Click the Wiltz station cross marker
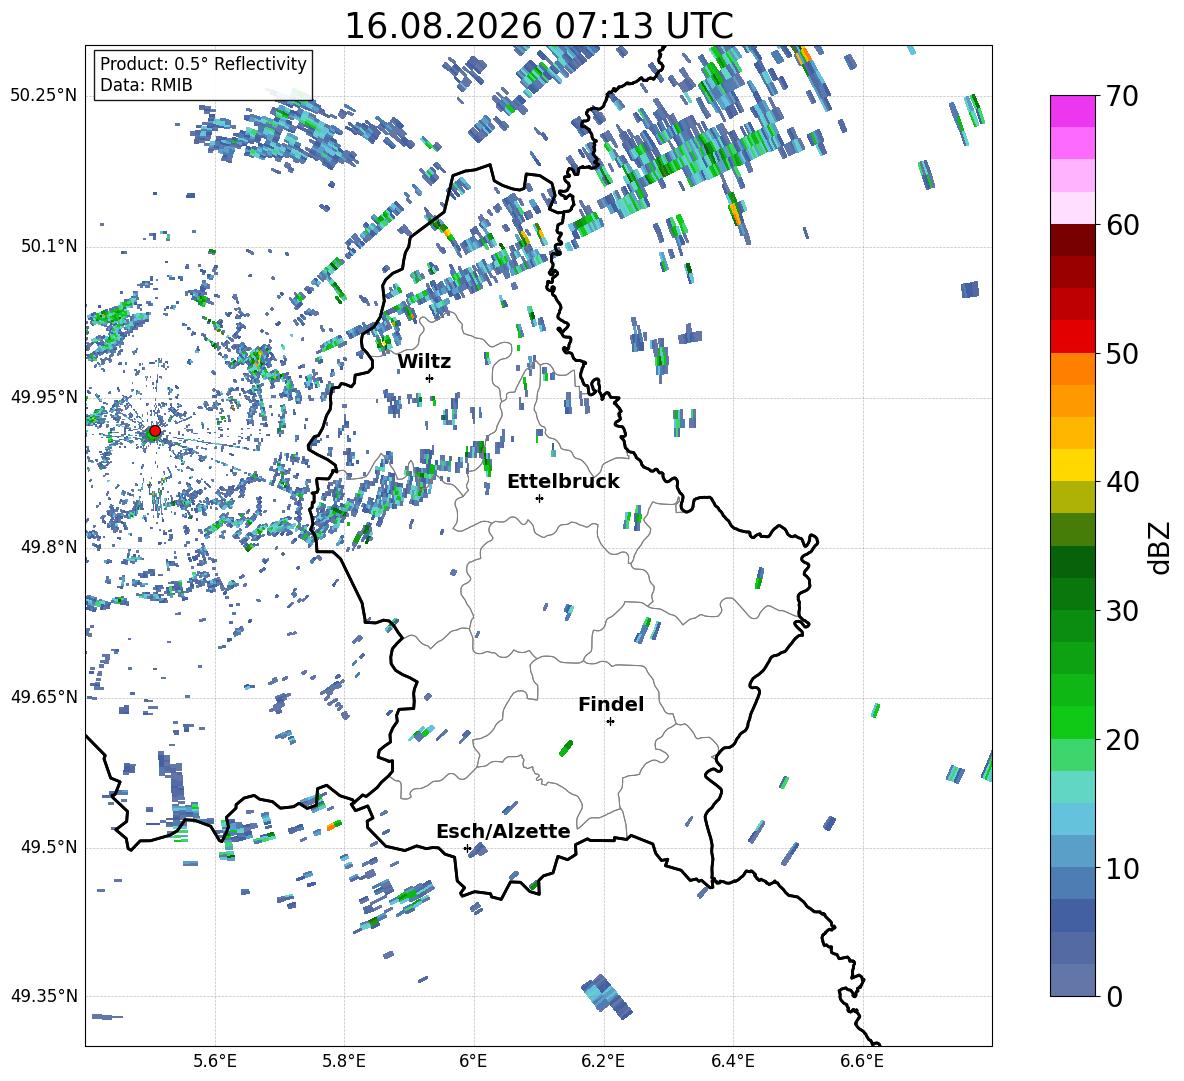 pos(430,378)
